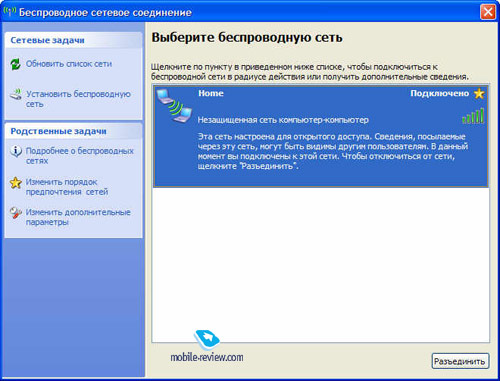This screenshot has width=500, height=381.
Task: Click 'Незащищенная сеть компьютер-компьютер' text
Action: point(283,120)
